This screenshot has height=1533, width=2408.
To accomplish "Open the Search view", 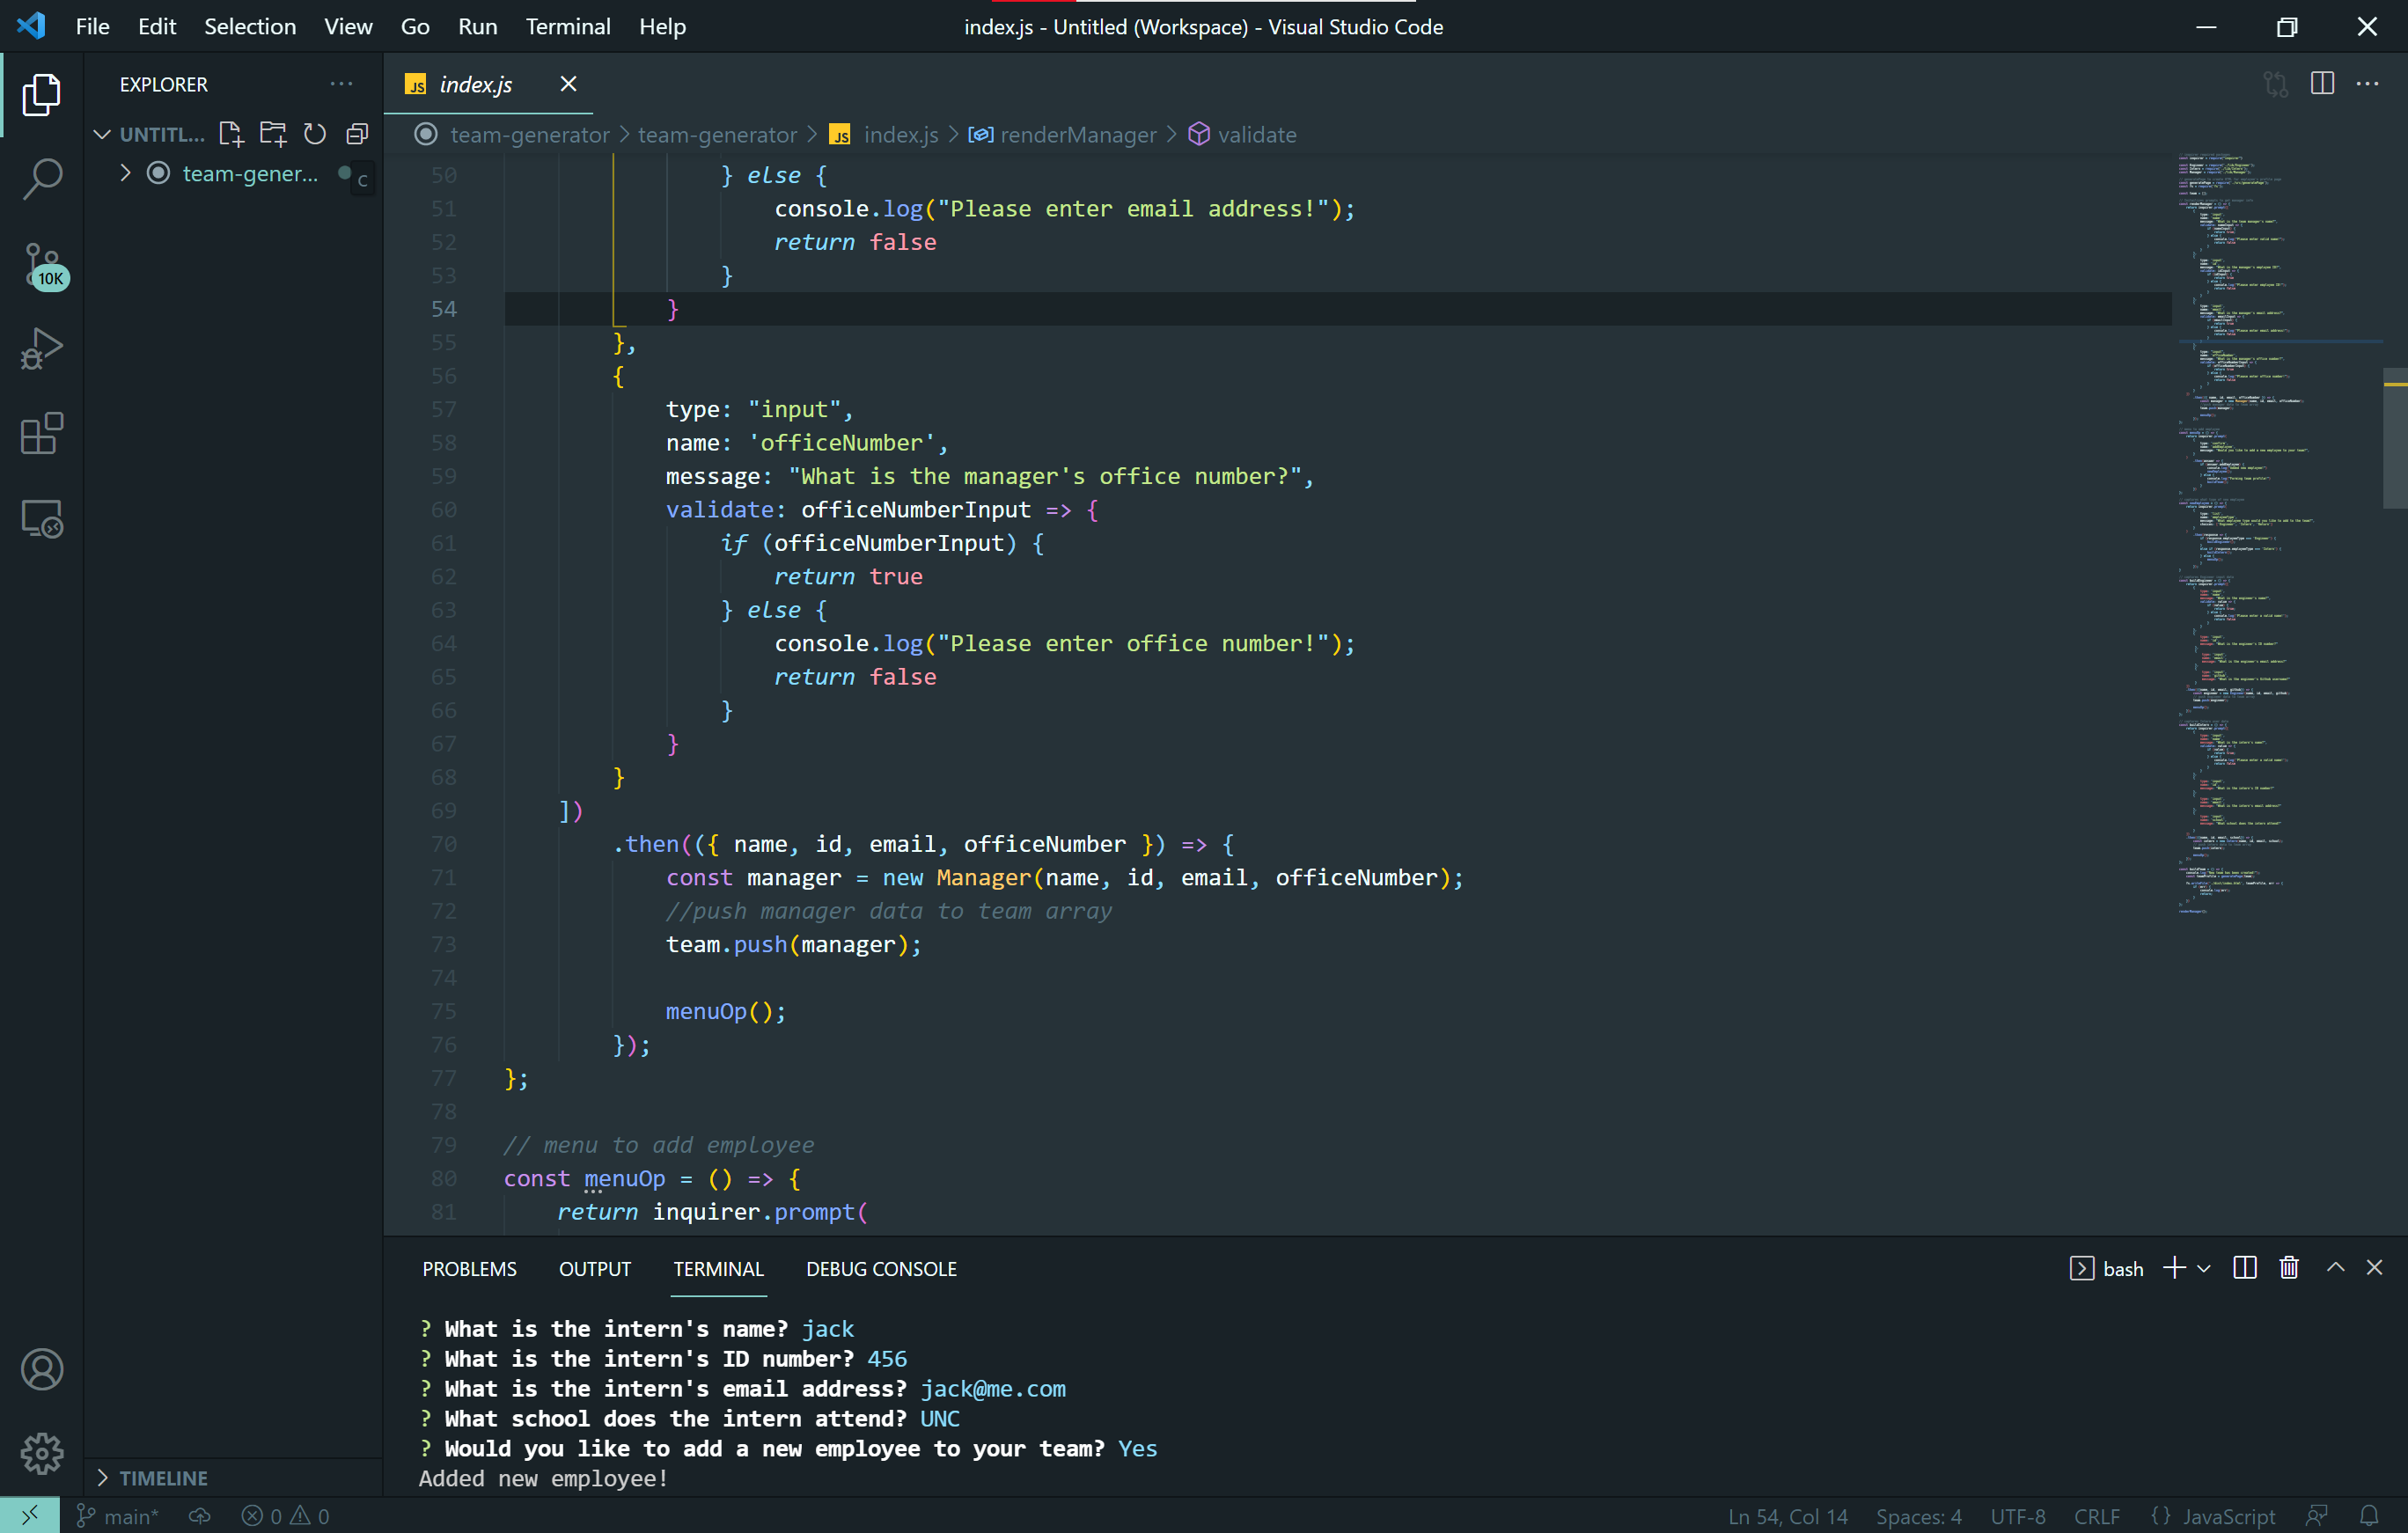I will point(41,178).
